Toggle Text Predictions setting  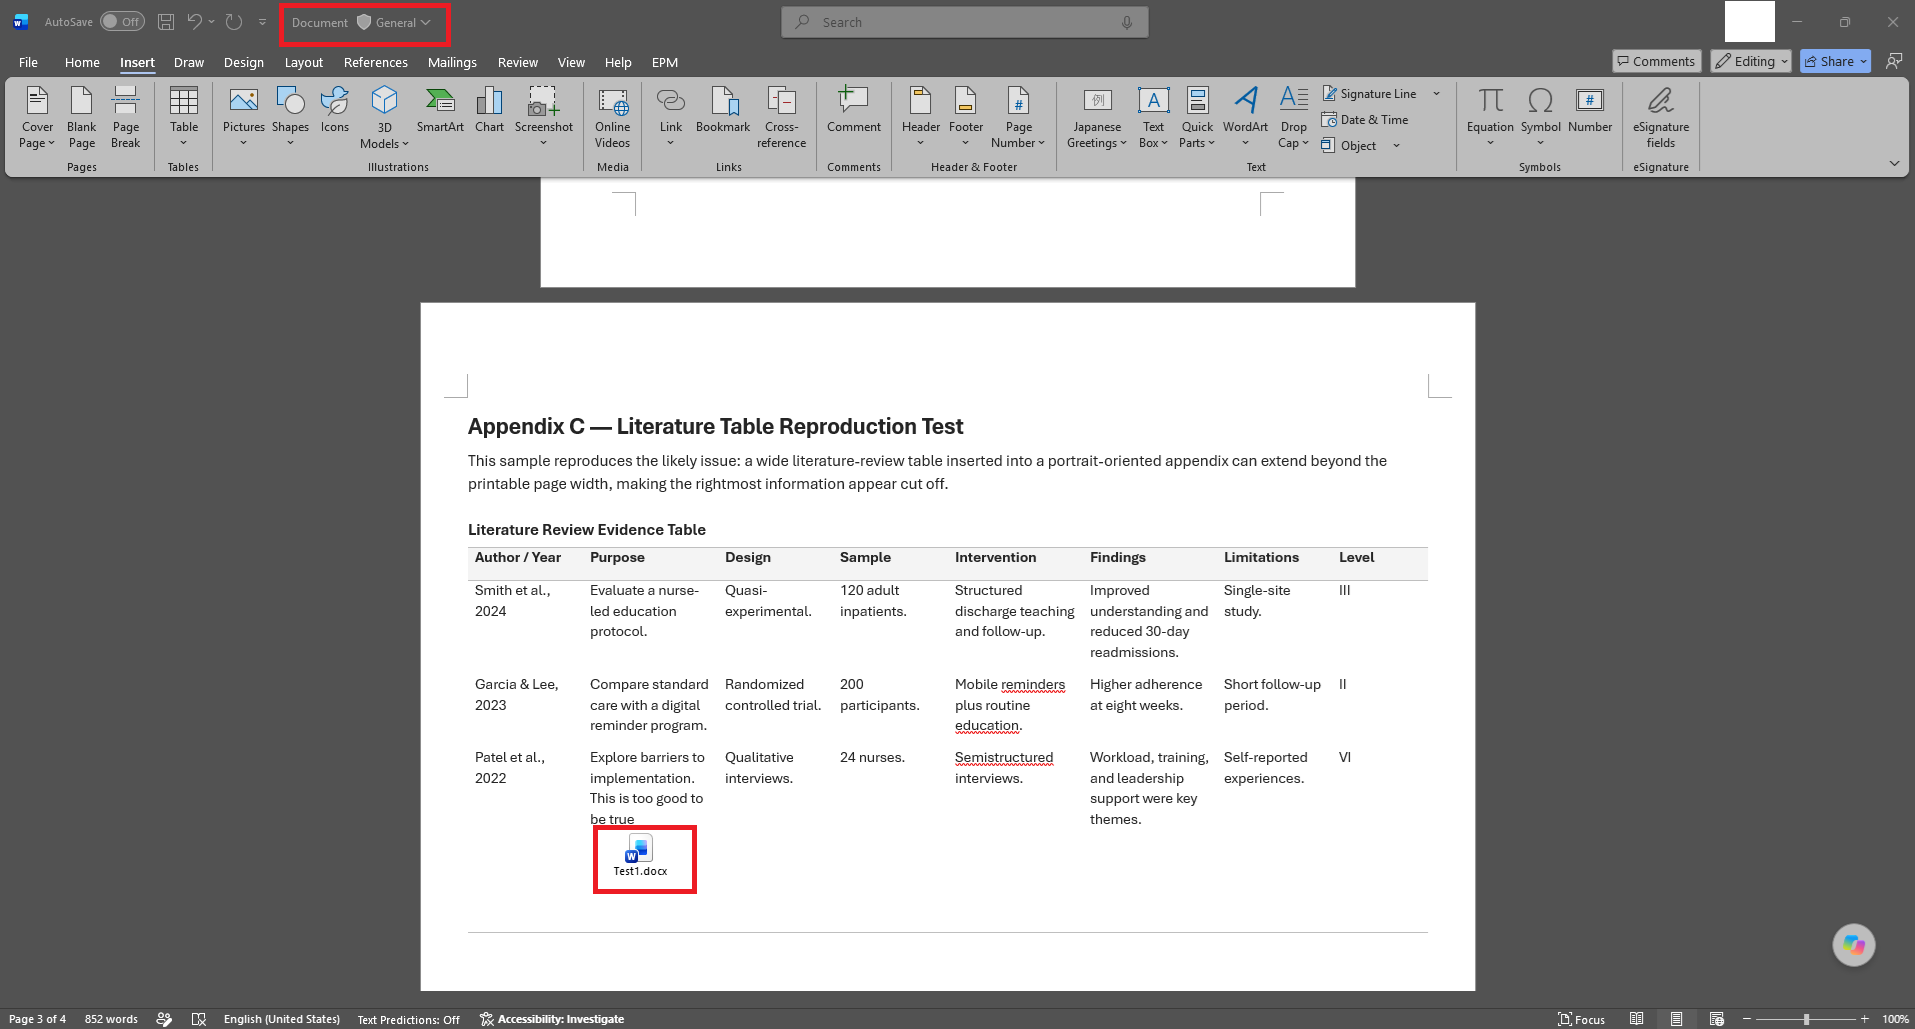click(408, 1019)
